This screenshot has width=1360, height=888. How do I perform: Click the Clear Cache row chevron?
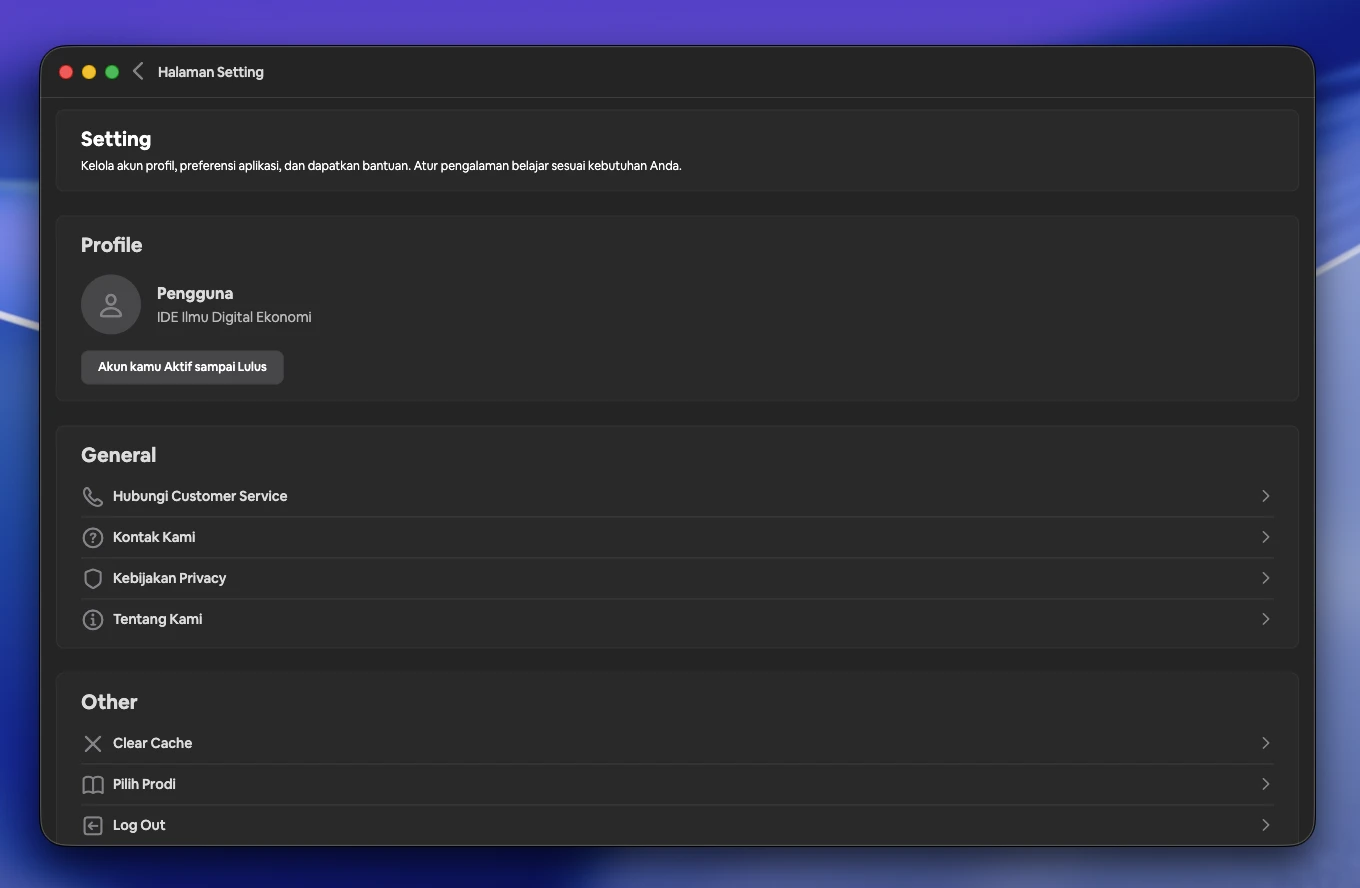click(x=1265, y=743)
